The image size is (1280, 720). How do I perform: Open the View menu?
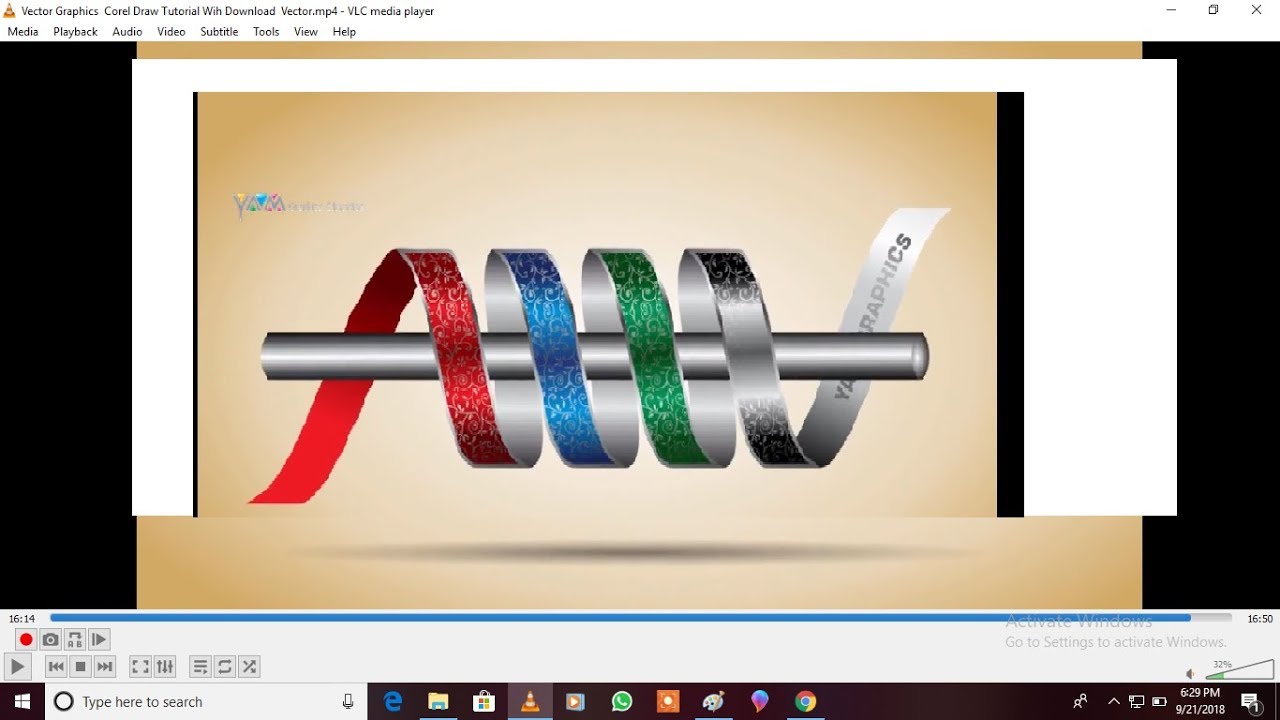point(306,32)
